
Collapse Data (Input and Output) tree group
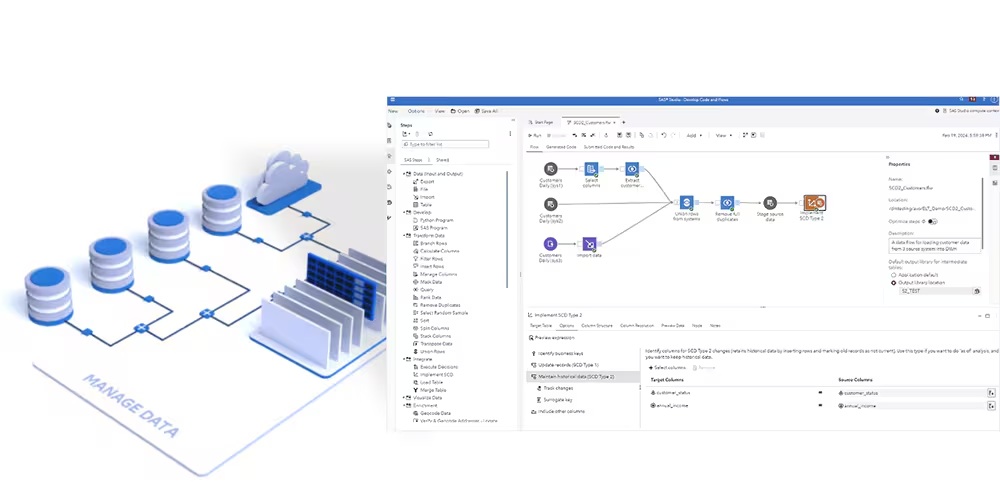(x=404, y=174)
